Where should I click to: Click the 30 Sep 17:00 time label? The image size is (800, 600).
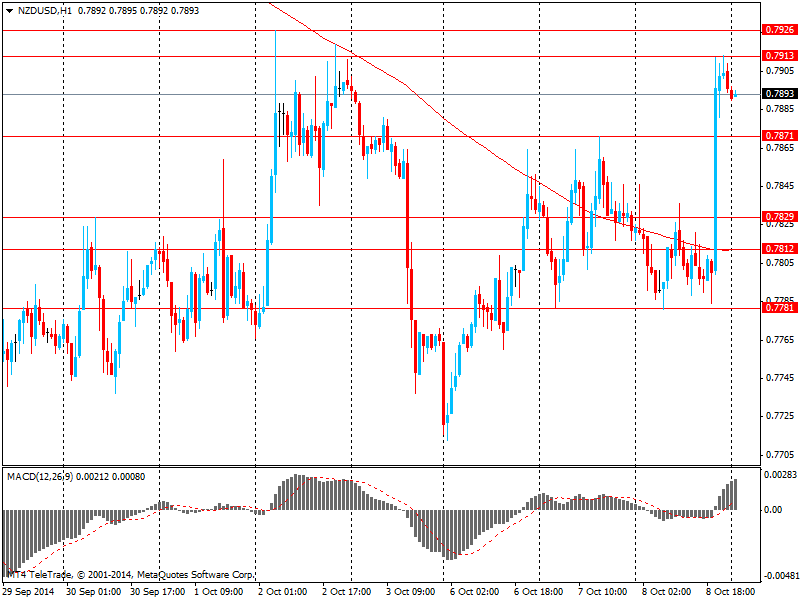(158, 592)
